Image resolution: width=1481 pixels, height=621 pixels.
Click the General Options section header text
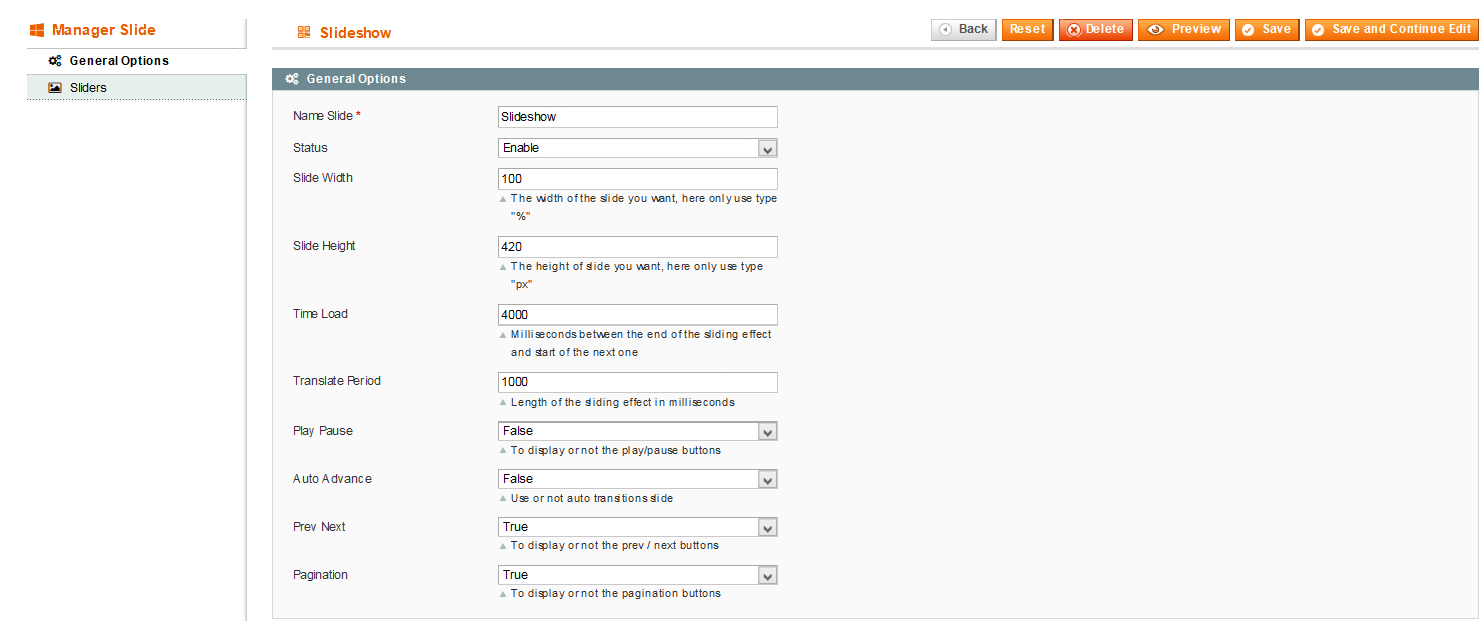pos(356,79)
